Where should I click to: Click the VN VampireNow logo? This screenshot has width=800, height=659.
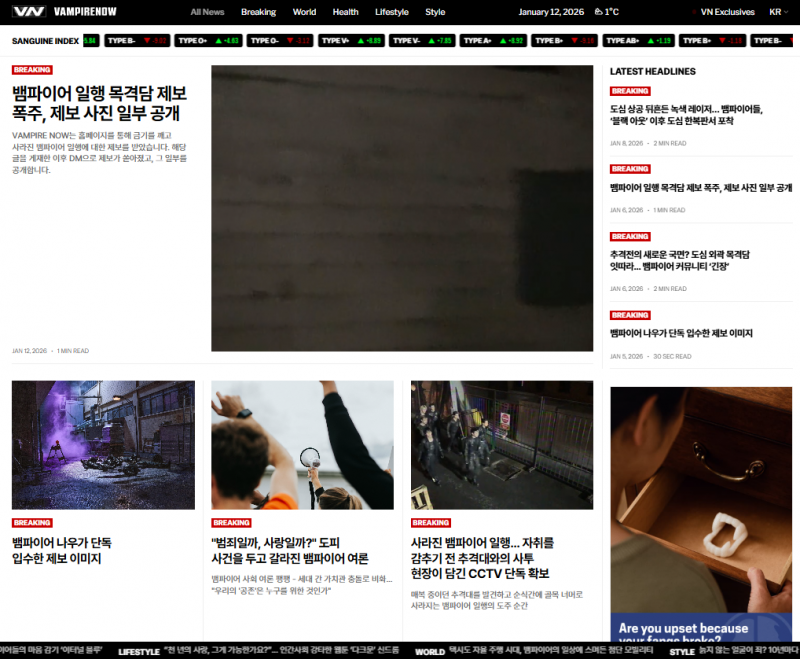tap(64, 12)
